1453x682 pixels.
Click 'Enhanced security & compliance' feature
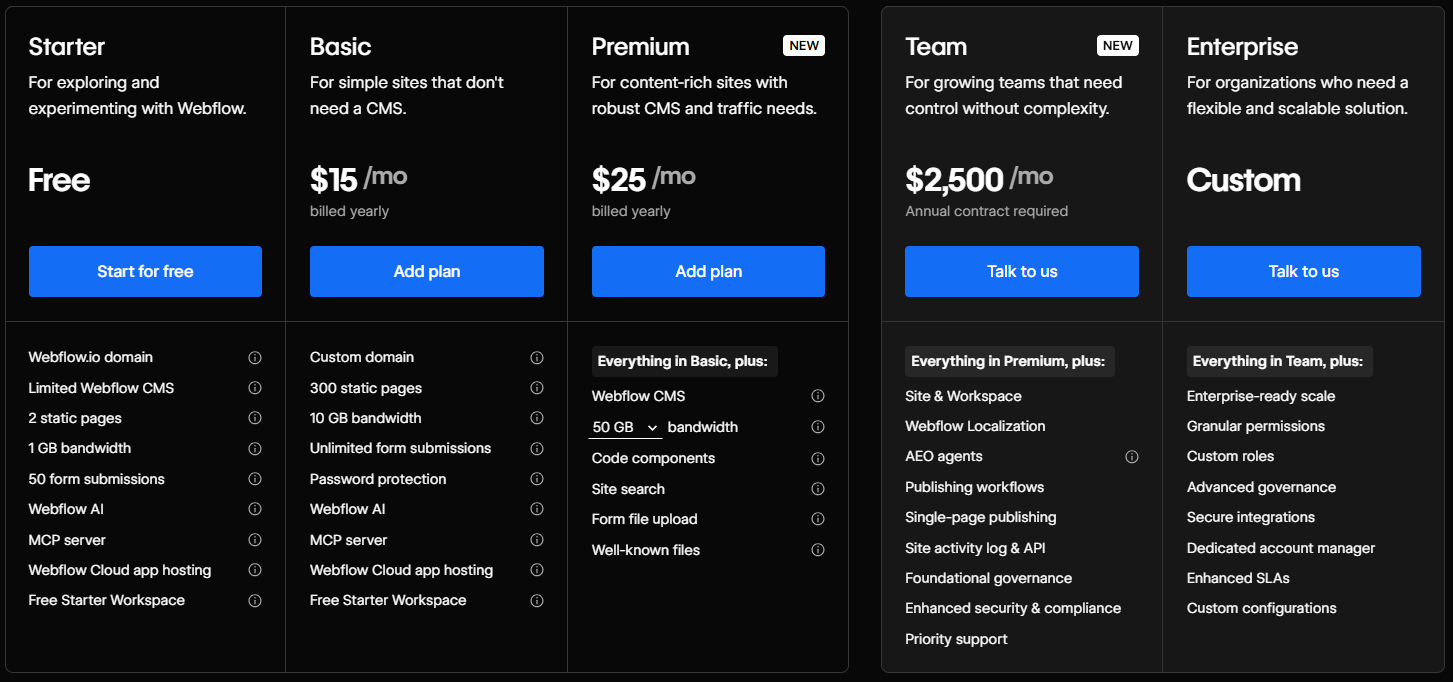tap(1013, 608)
